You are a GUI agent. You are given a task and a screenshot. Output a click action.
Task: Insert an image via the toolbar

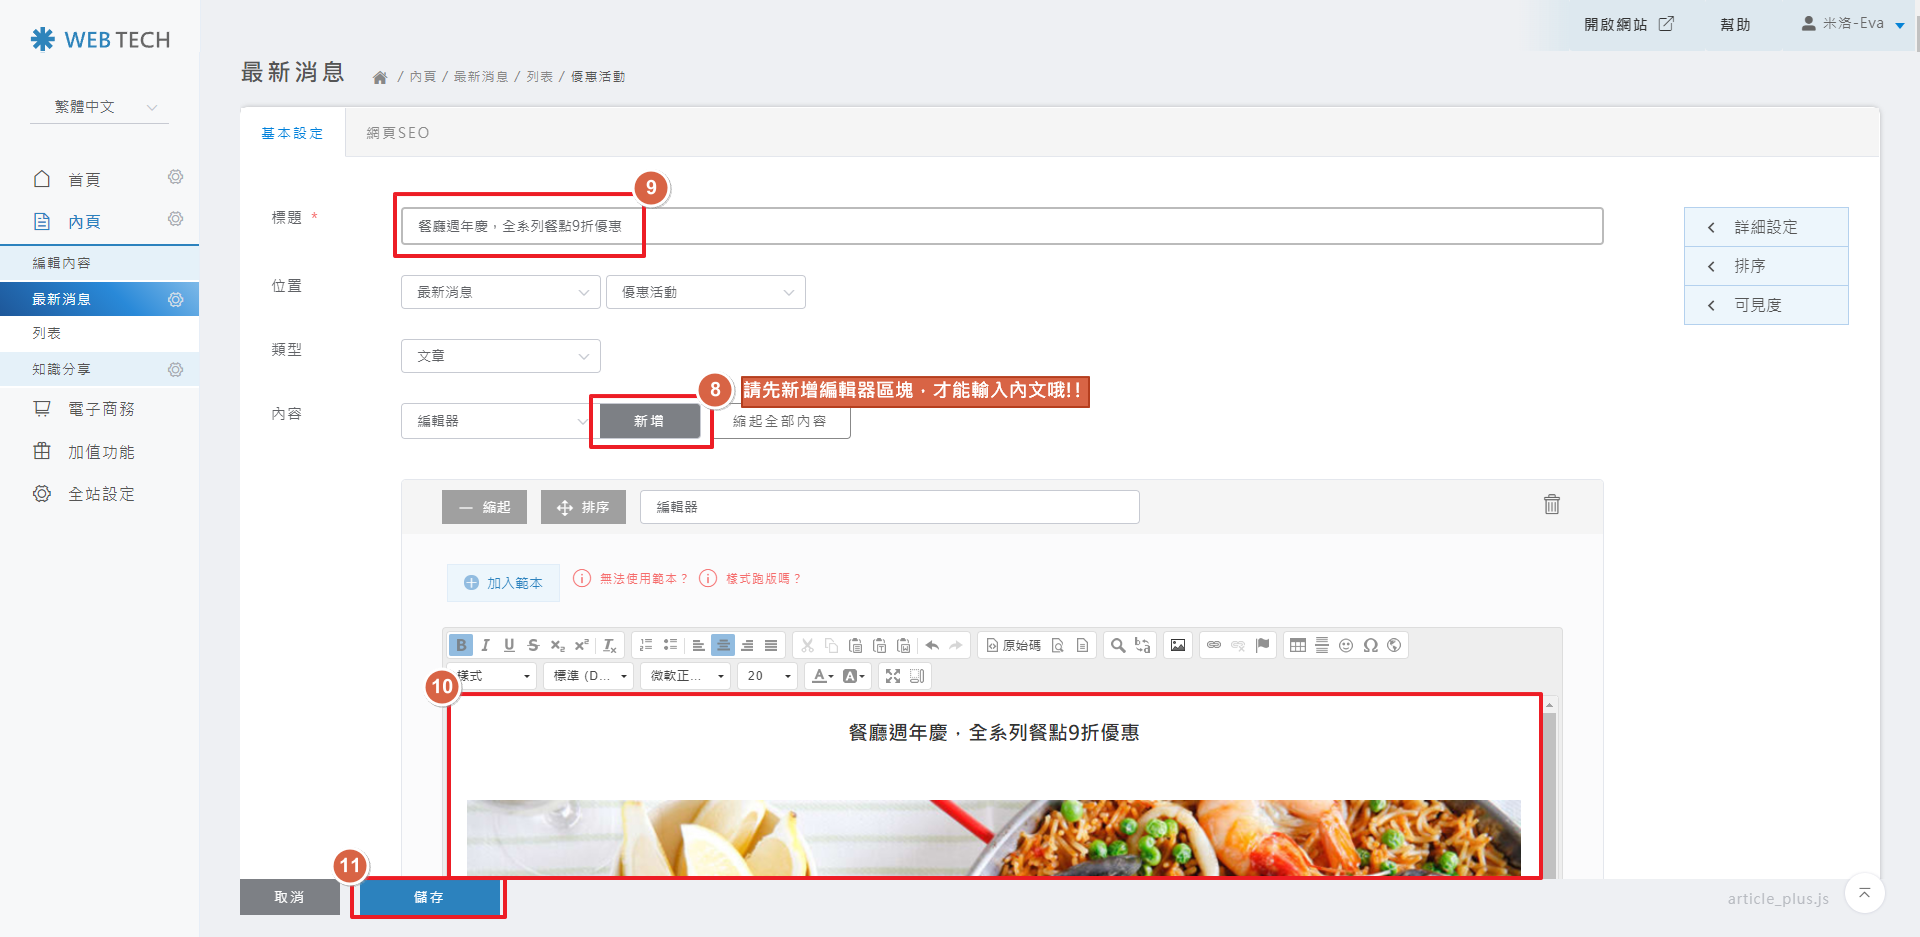1178,645
